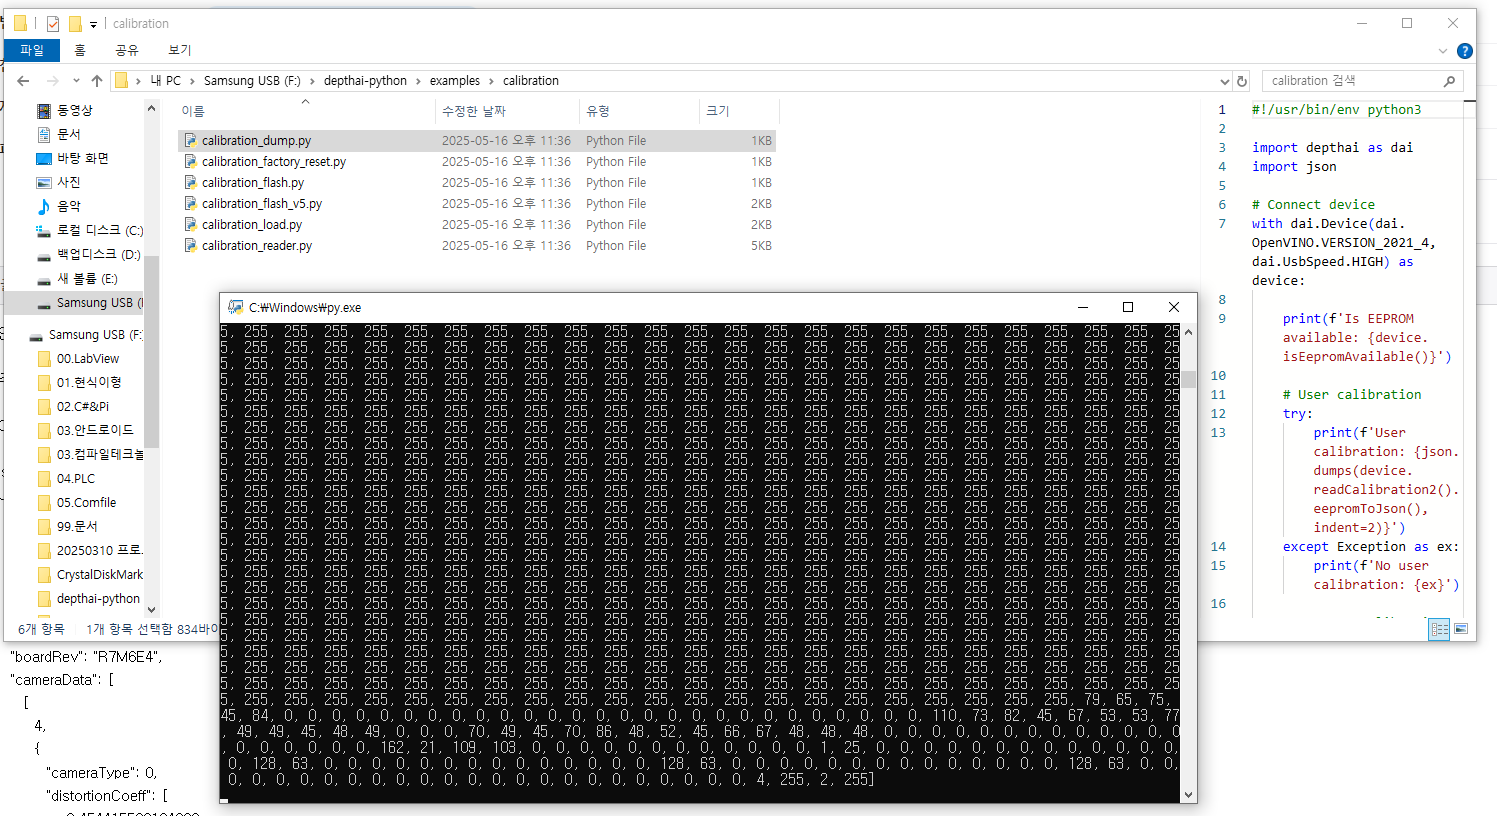Viewport: 1497px width, 816px height.
Task: Click the console window vertical scrollbar thumb
Action: [x=1188, y=379]
